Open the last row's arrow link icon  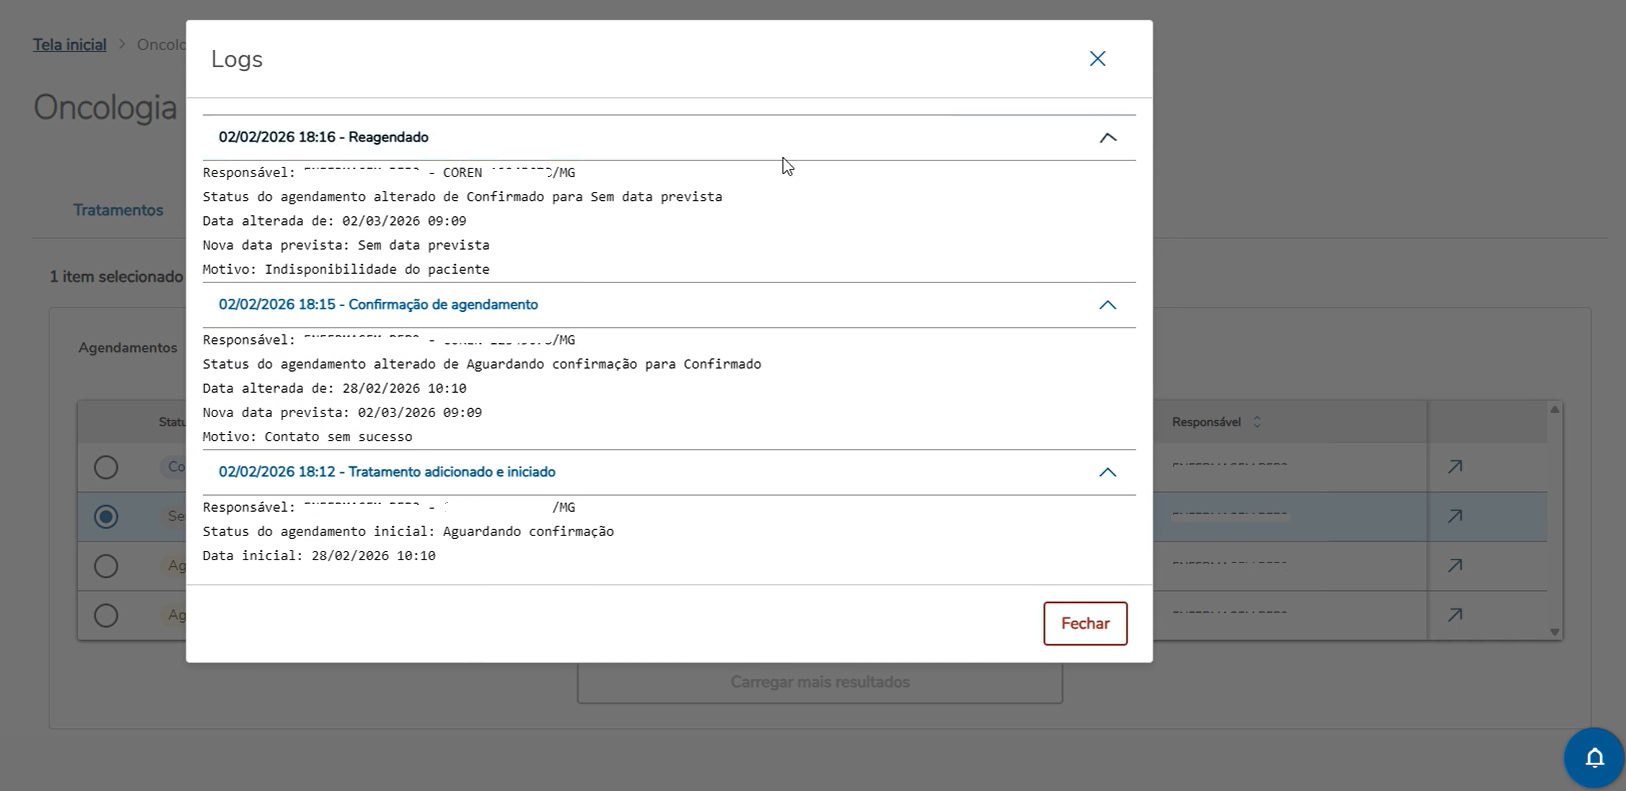pyautogui.click(x=1455, y=615)
